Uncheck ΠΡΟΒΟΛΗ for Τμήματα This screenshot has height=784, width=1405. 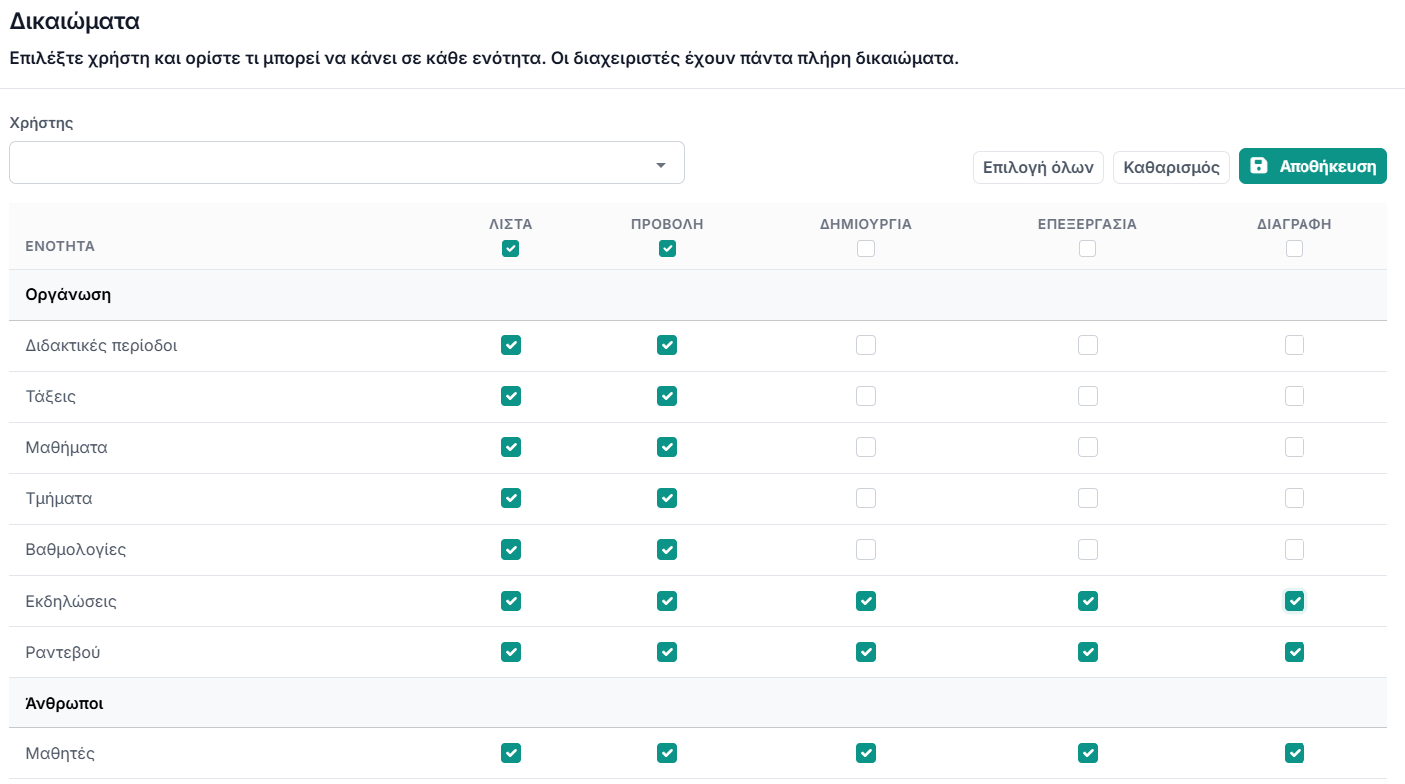pos(667,498)
